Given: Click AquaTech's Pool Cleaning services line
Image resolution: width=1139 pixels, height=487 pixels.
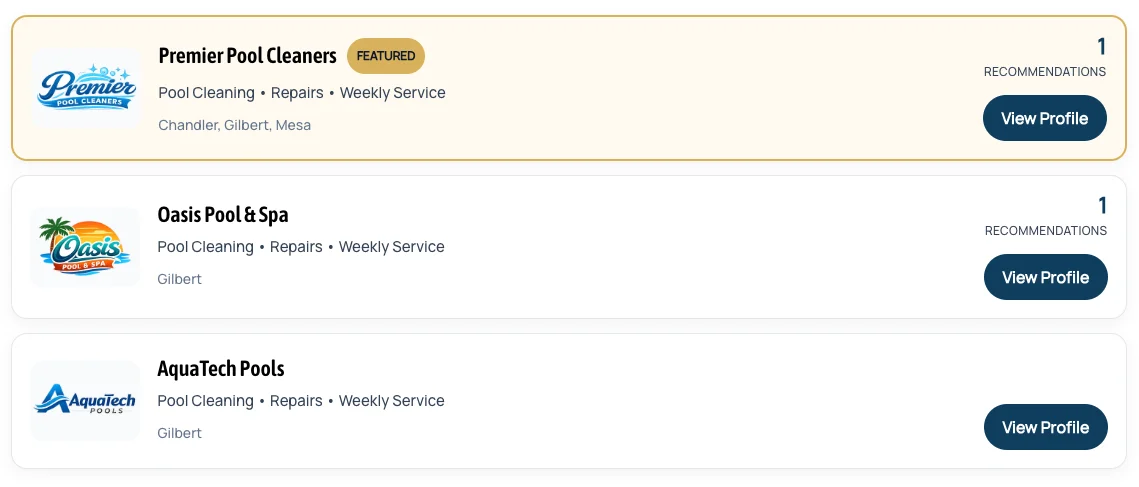Looking at the screenshot, I should point(301,401).
